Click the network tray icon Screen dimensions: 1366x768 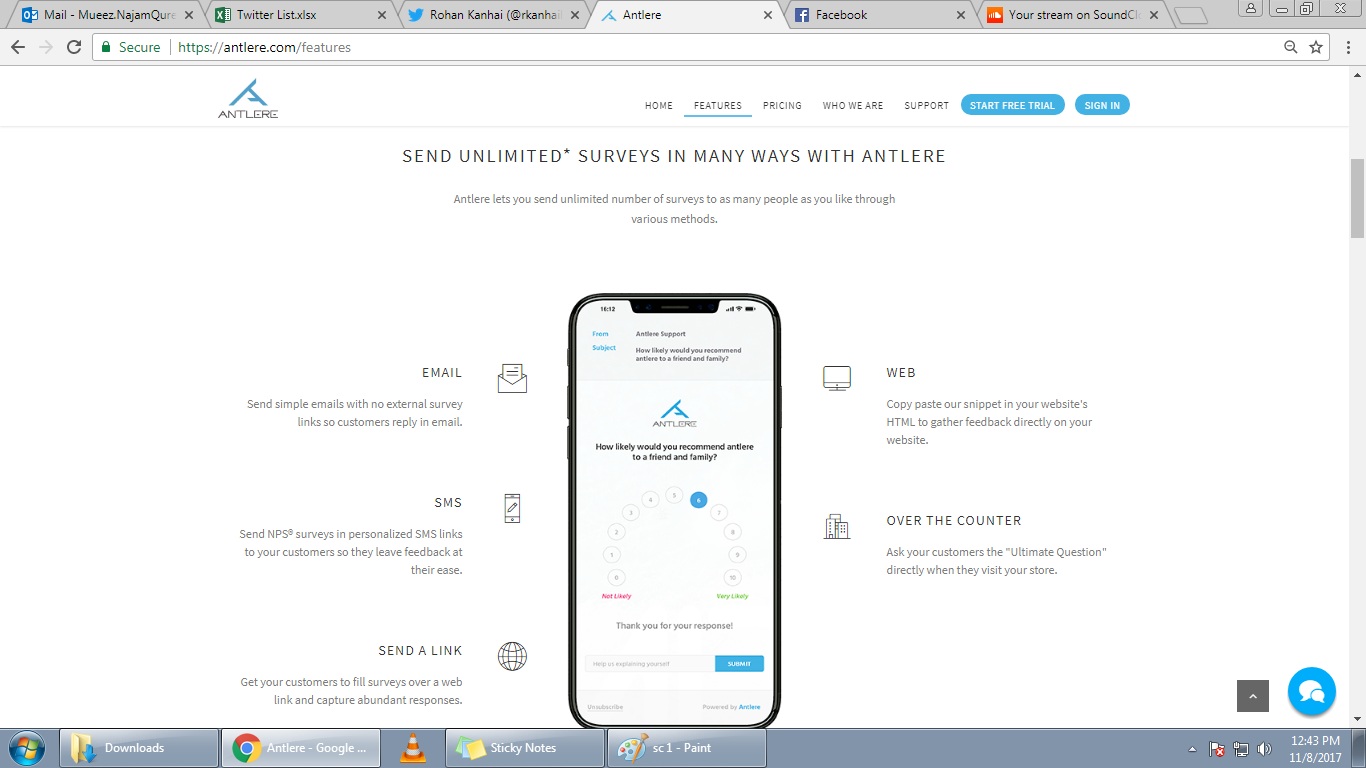click(x=1241, y=749)
